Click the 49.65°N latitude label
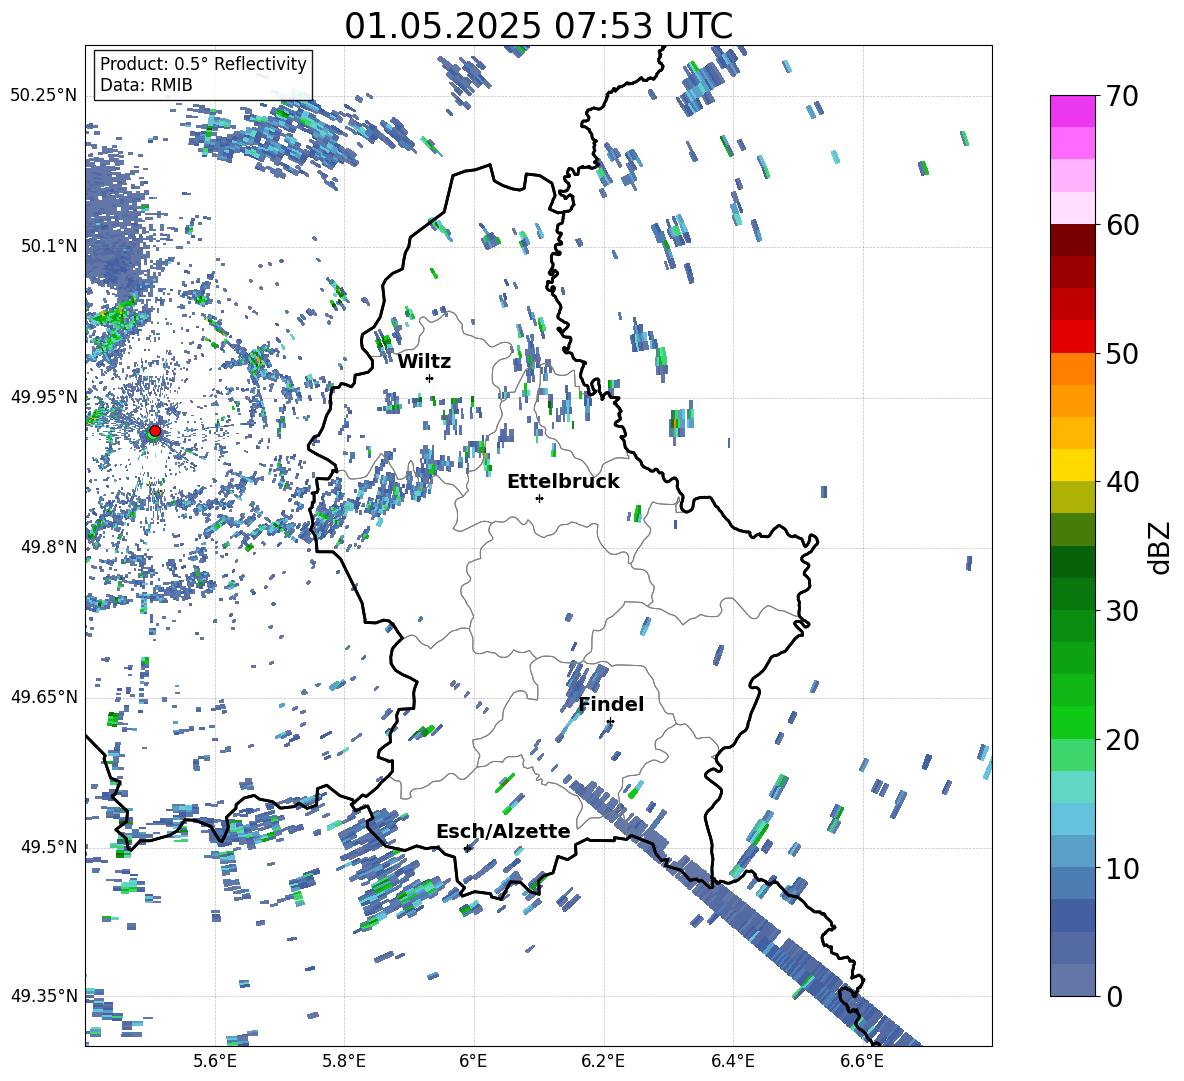This screenshot has height=1081, width=1184. pyautogui.click(x=44, y=697)
